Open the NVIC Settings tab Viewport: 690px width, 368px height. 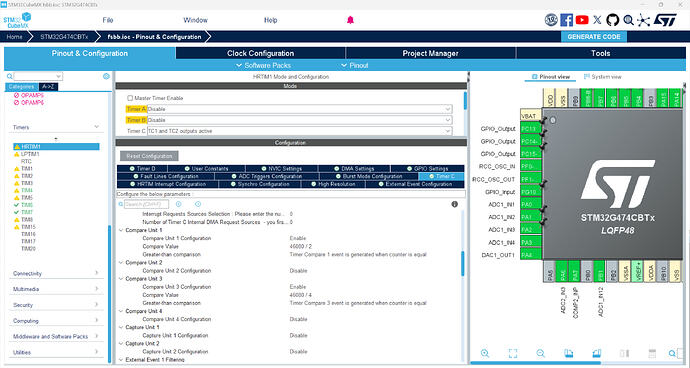point(281,169)
